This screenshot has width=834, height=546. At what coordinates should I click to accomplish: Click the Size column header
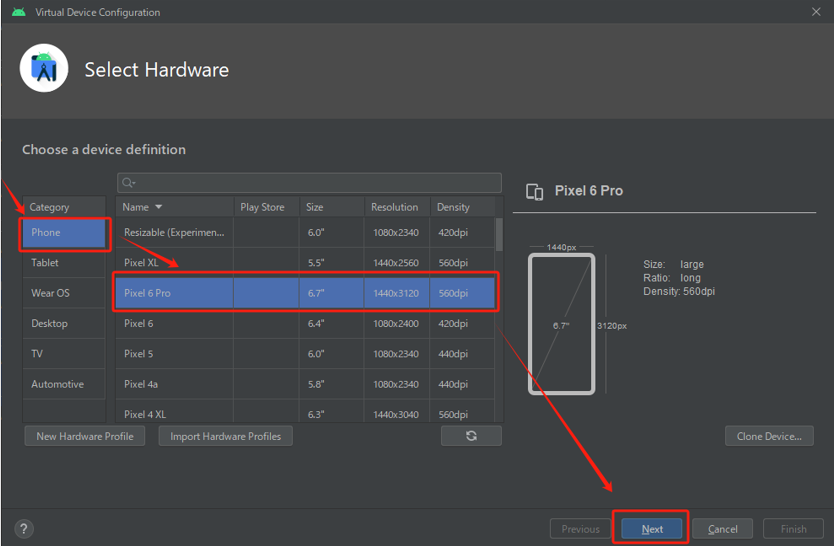(x=332, y=207)
